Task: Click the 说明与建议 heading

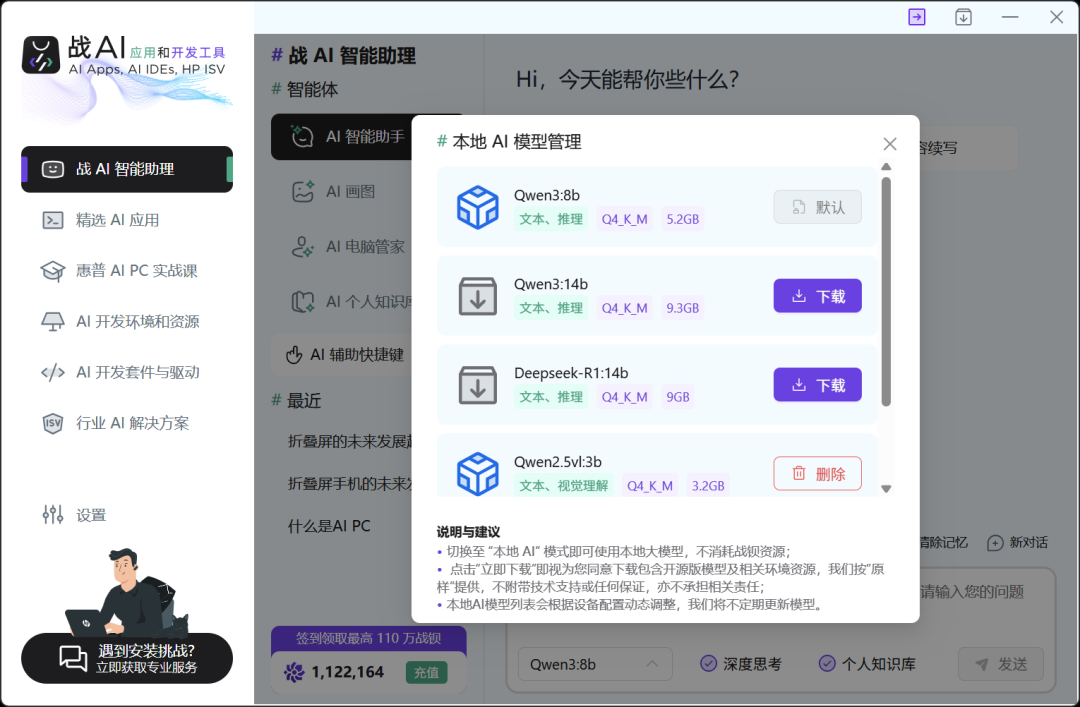Action: coord(468,532)
